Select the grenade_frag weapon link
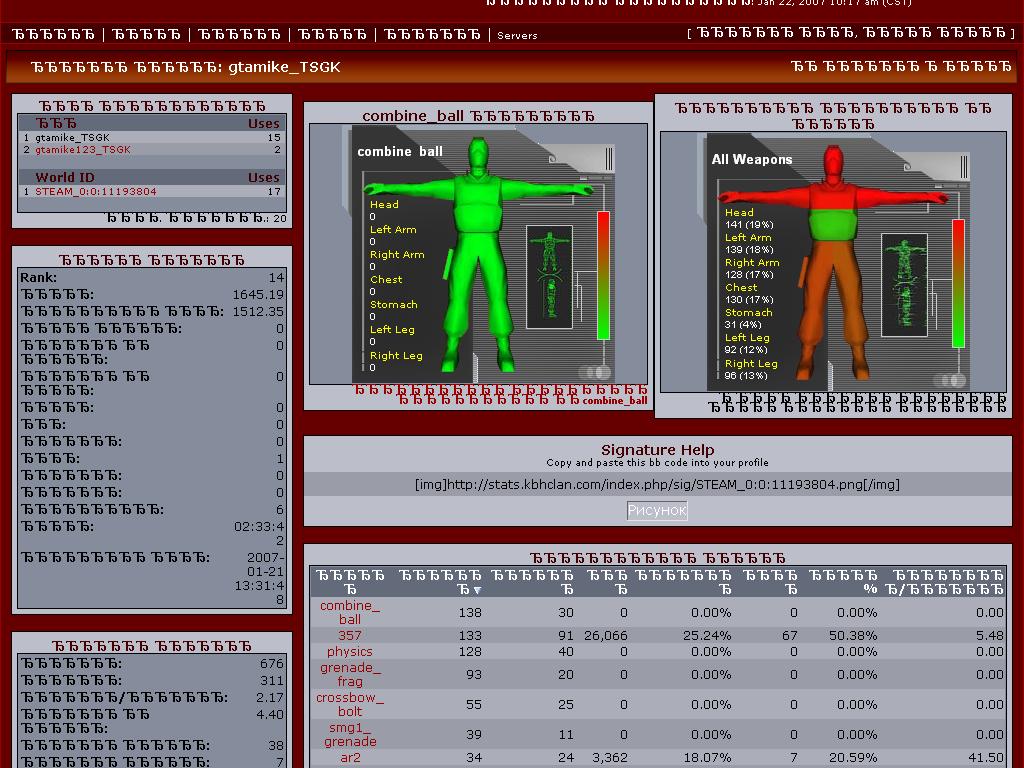 click(x=350, y=674)
